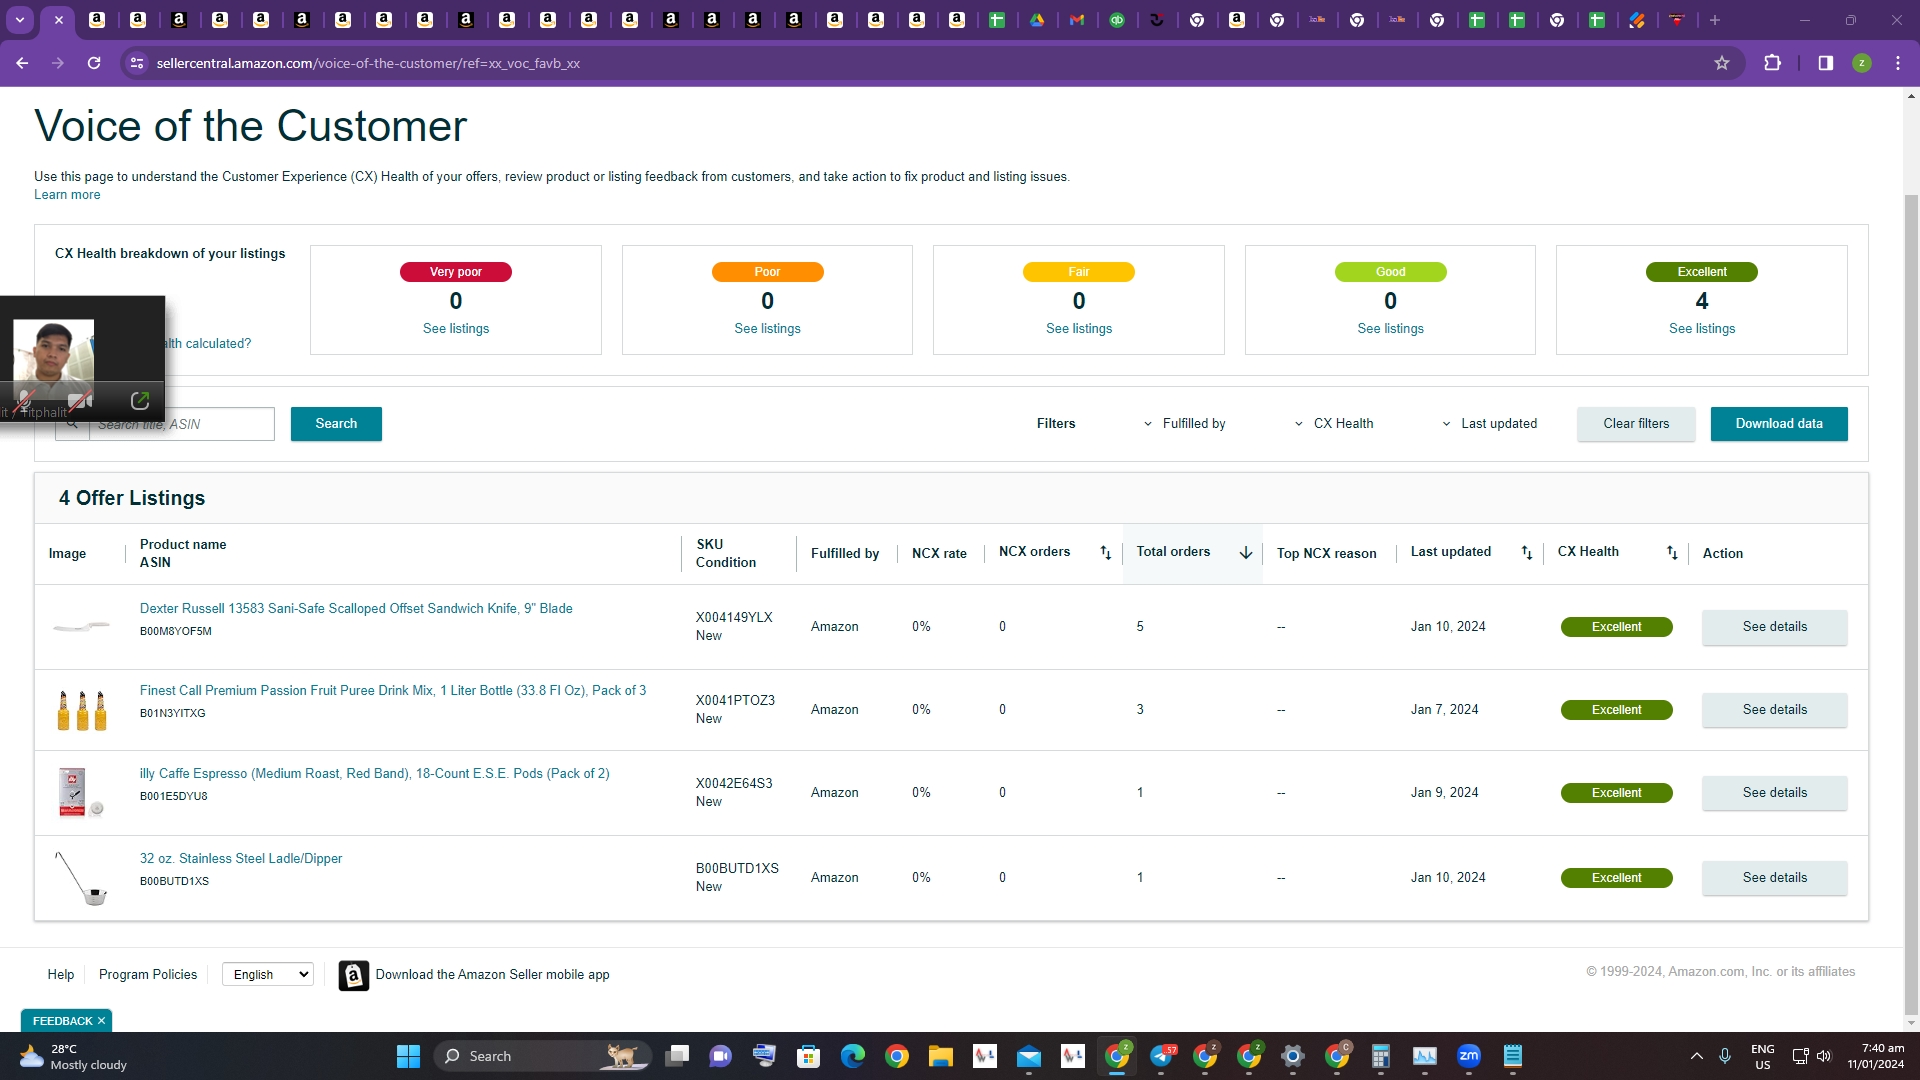Open the Dexter Russell Sandwich Knife listing
This screenshot has width=1920, height=1080.
pos(356,608)
